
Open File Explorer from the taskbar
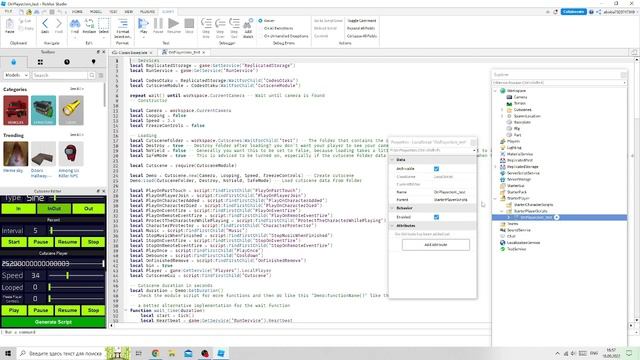click(x=172, y=353)
